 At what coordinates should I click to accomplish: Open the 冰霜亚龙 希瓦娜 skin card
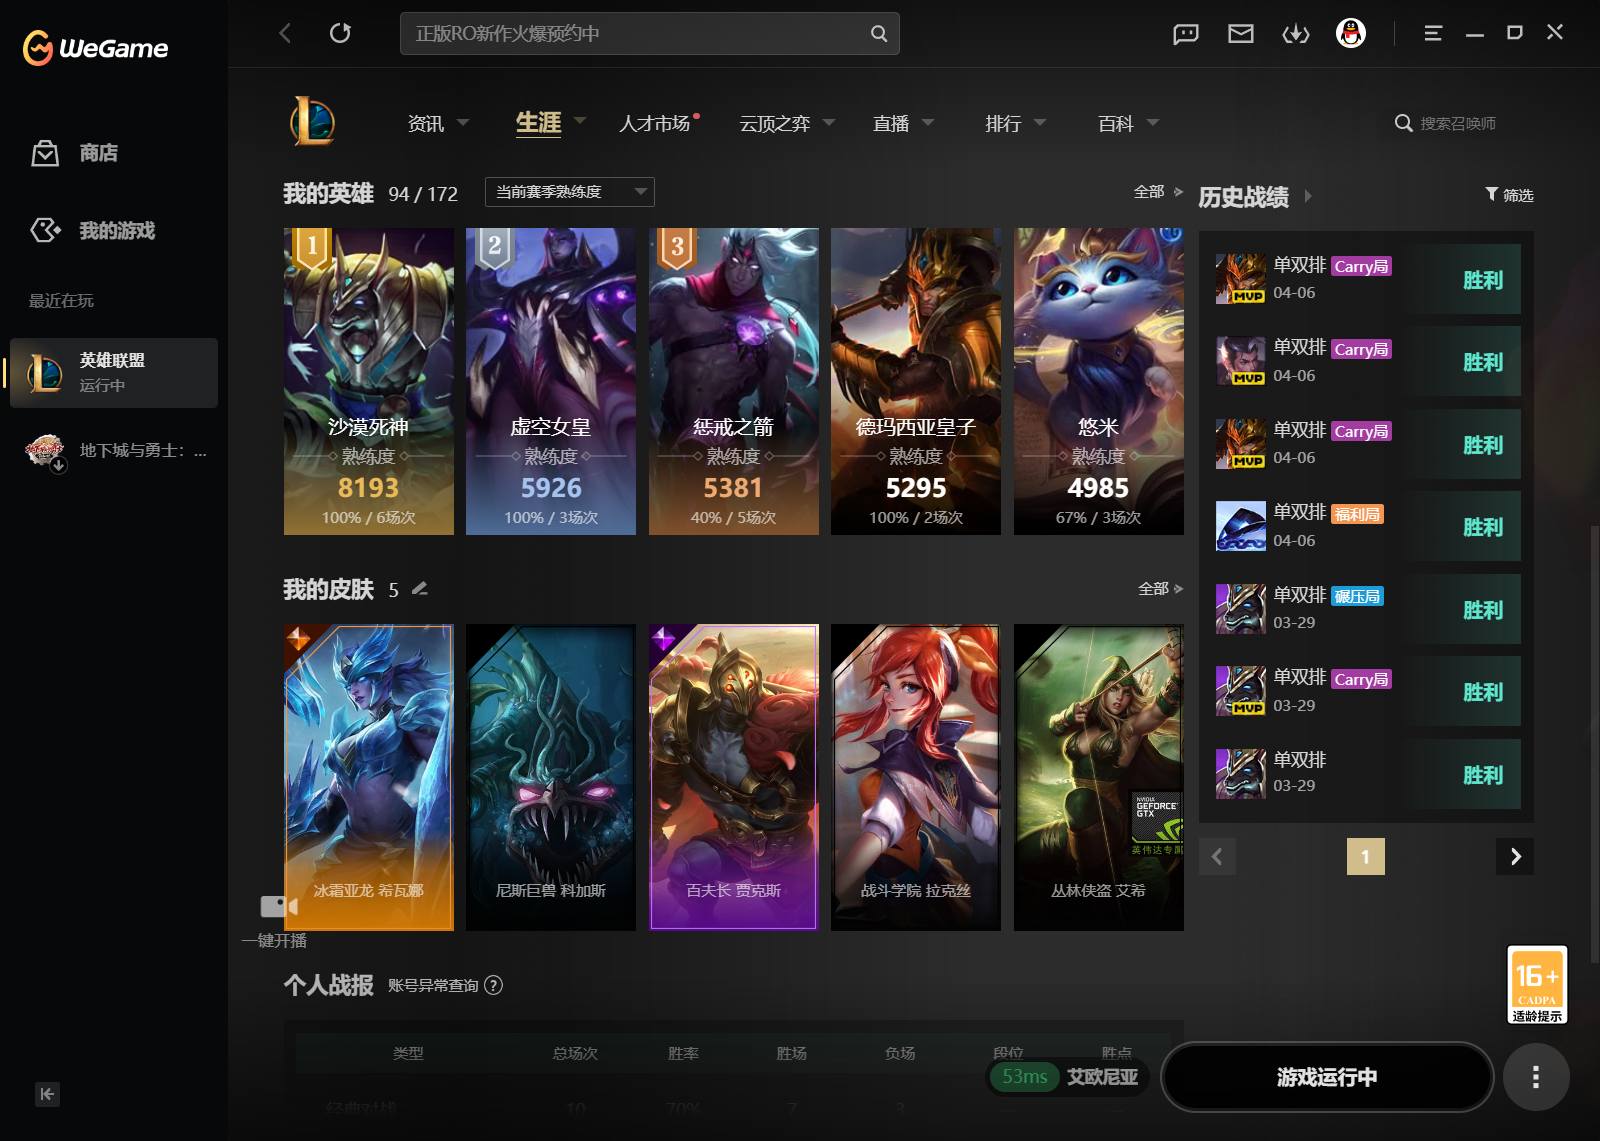pos(369,777)
